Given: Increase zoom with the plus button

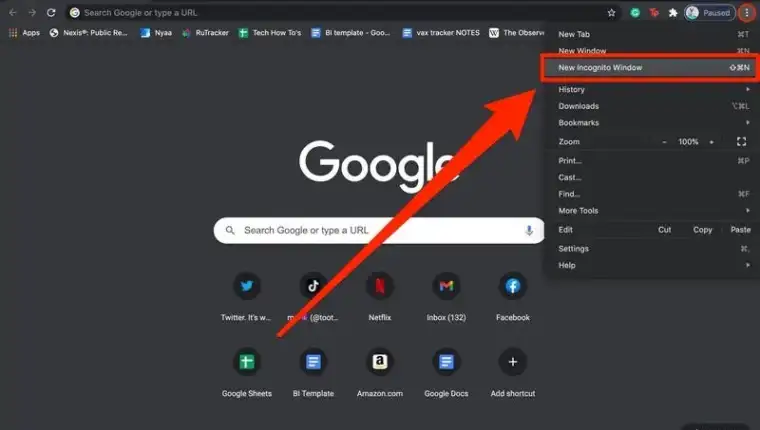Looking at the screenshot, I should [712, 142].
